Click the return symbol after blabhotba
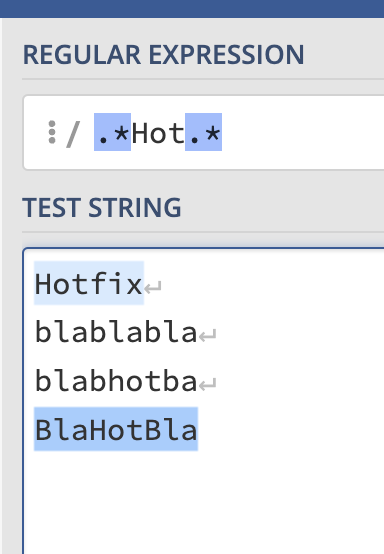 tap(207, 384)
